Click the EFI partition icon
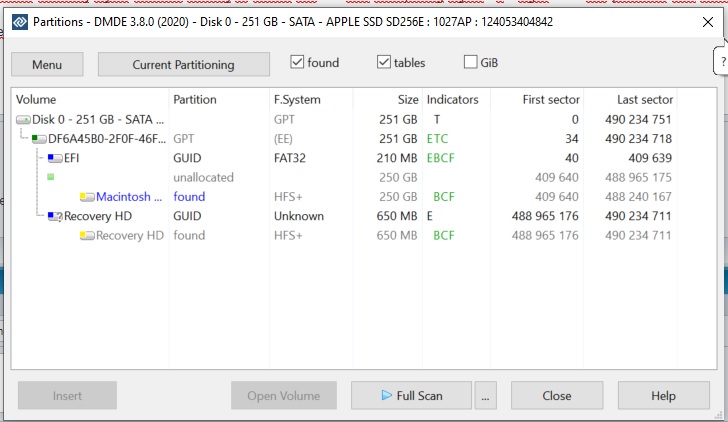 click(x=55, y=158)
